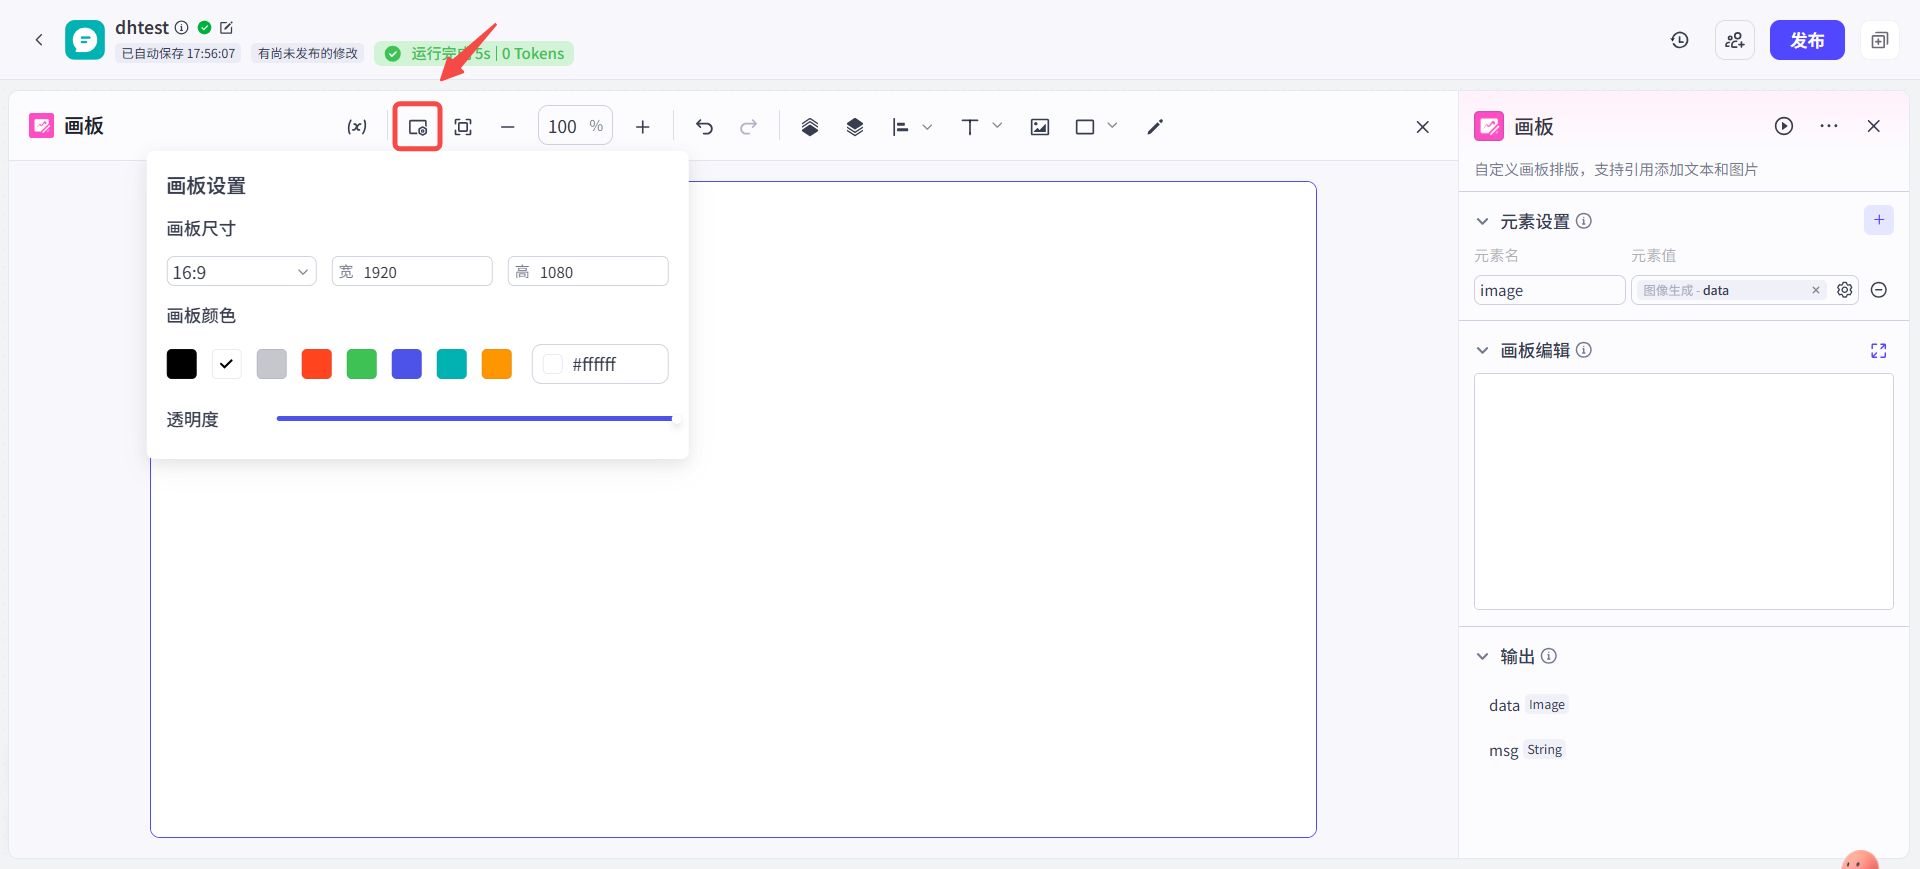Open the info icon beside 元素设置

coord(1584,221)
